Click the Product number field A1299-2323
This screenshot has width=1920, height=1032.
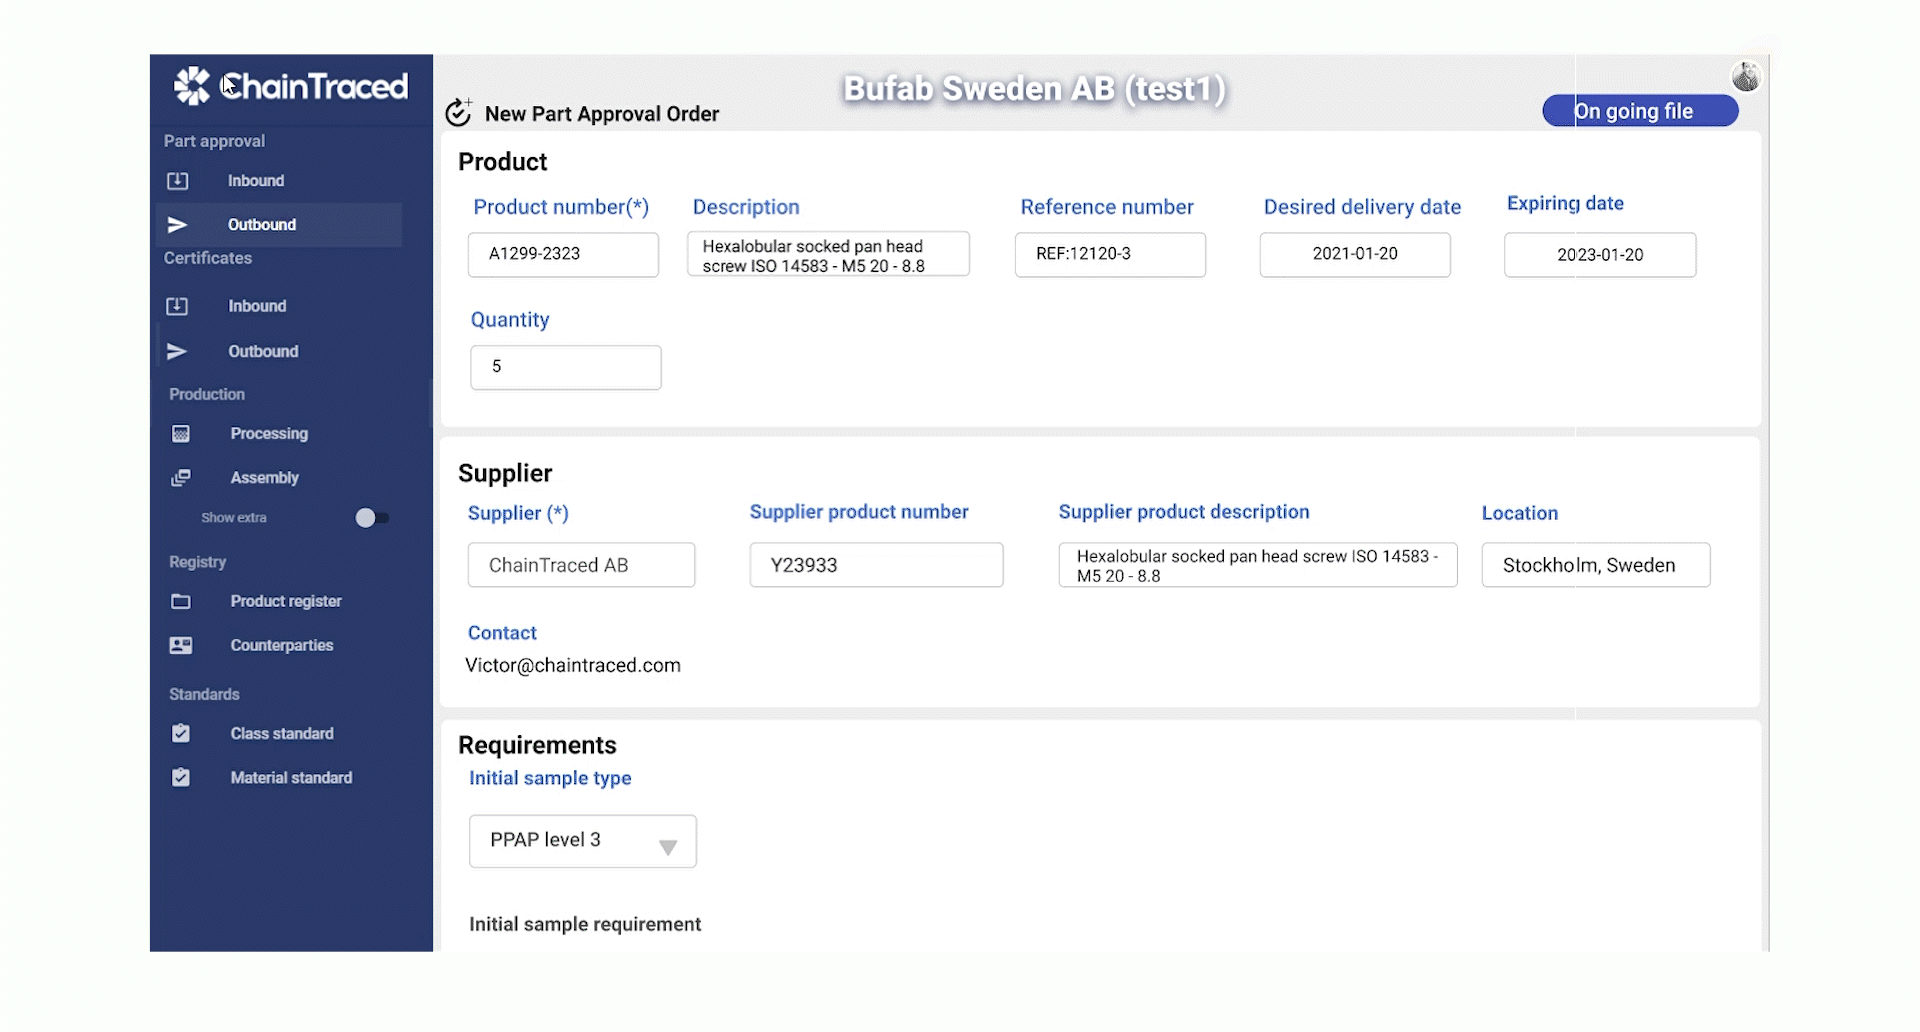click(x=563, y=254)
